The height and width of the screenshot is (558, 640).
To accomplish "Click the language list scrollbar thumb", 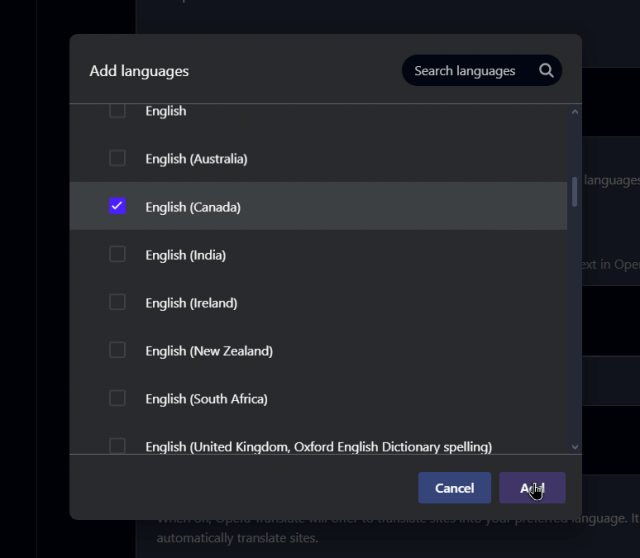I will coord(575,191).
